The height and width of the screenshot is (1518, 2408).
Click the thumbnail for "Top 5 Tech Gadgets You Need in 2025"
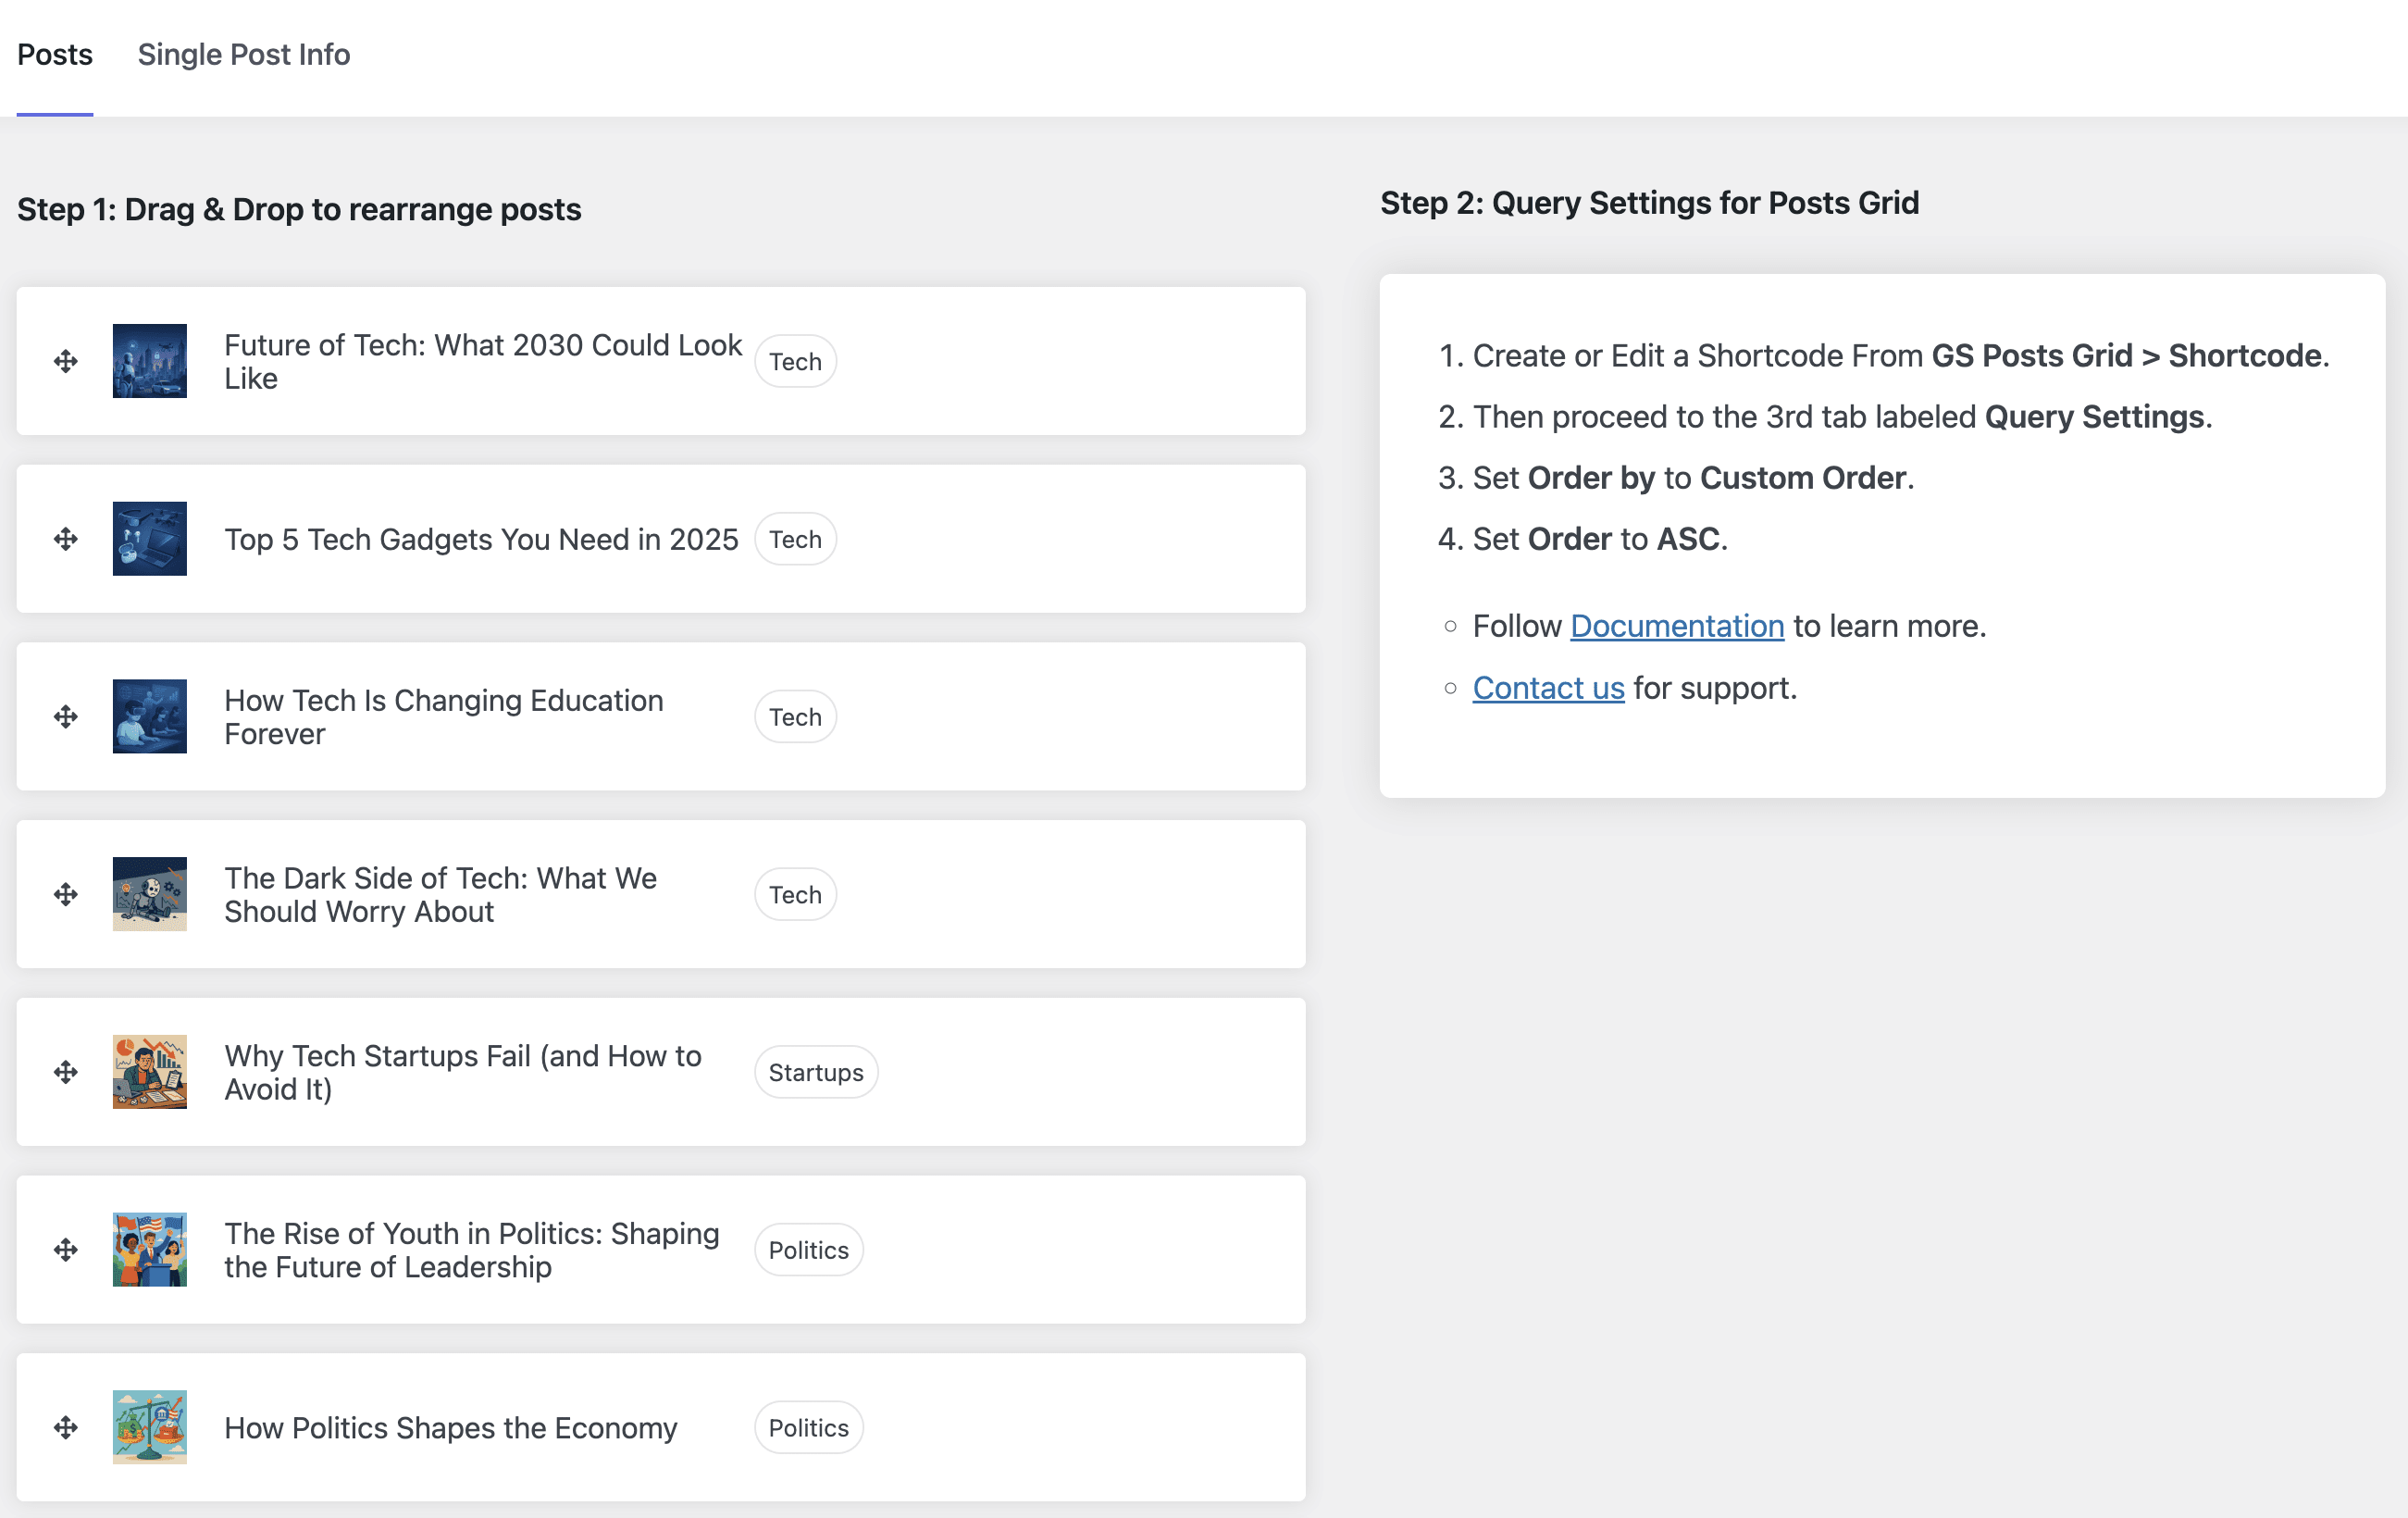coord(150,538)
